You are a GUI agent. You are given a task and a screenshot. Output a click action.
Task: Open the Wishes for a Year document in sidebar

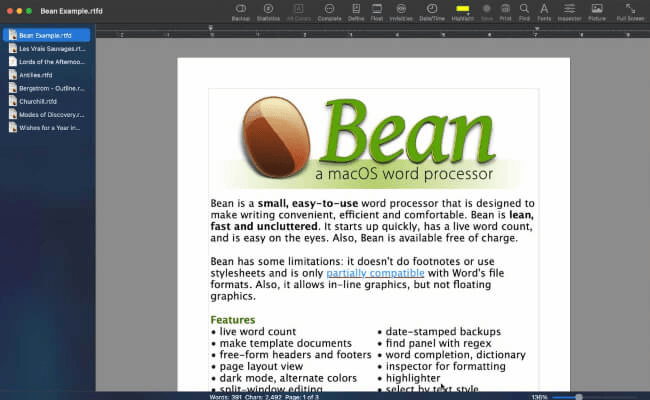coord(46,128)
